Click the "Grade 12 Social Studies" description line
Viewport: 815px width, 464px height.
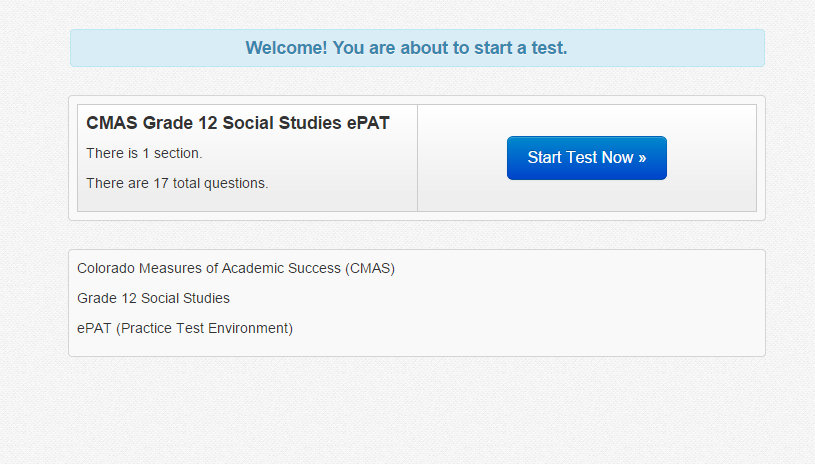click(153, 299)
